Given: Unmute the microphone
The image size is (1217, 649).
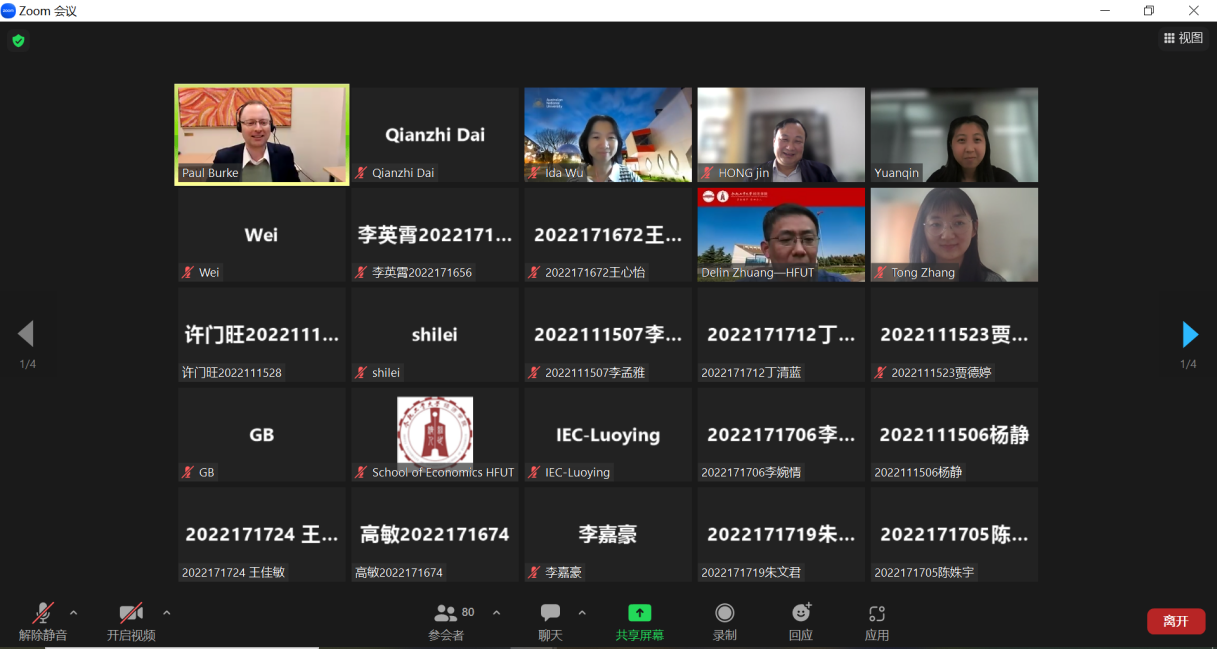Looking at the screenshot, I should point(43,613).
